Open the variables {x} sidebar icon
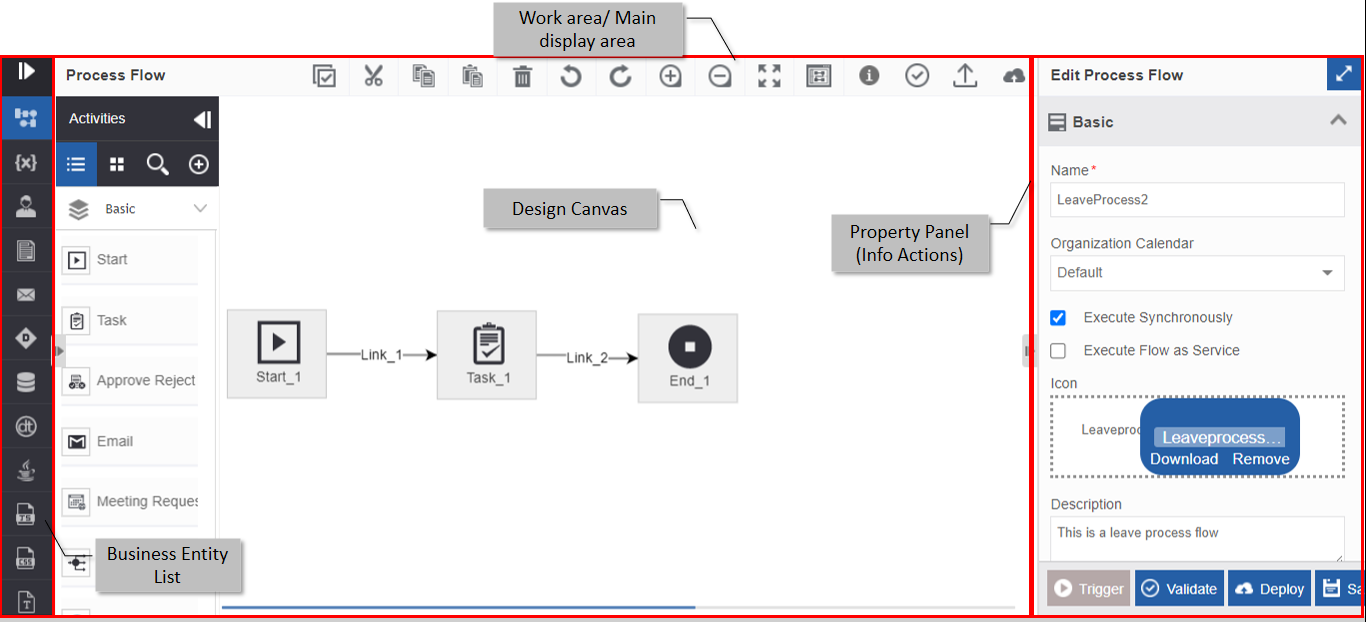Screen dimensions: 1366x622 (x=27, y=162)
